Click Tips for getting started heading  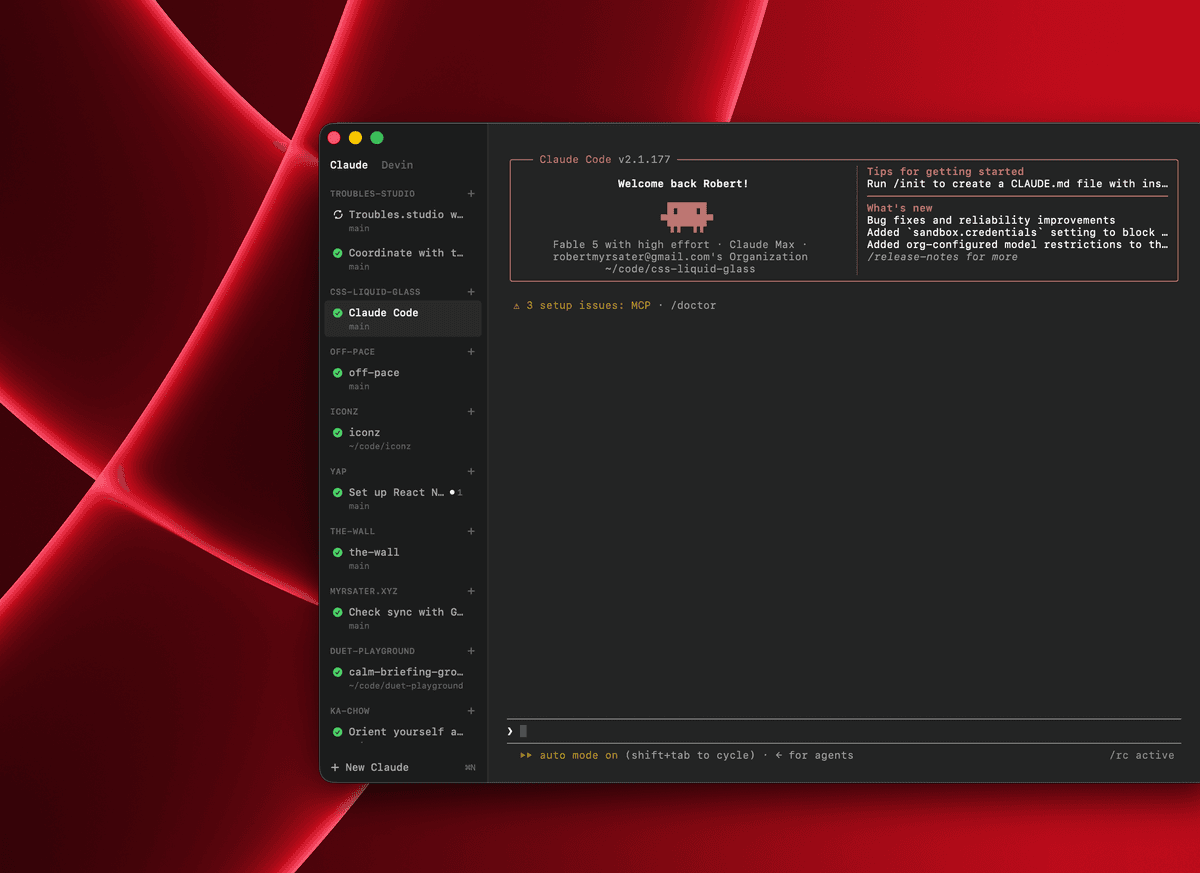tap(945, 172)
